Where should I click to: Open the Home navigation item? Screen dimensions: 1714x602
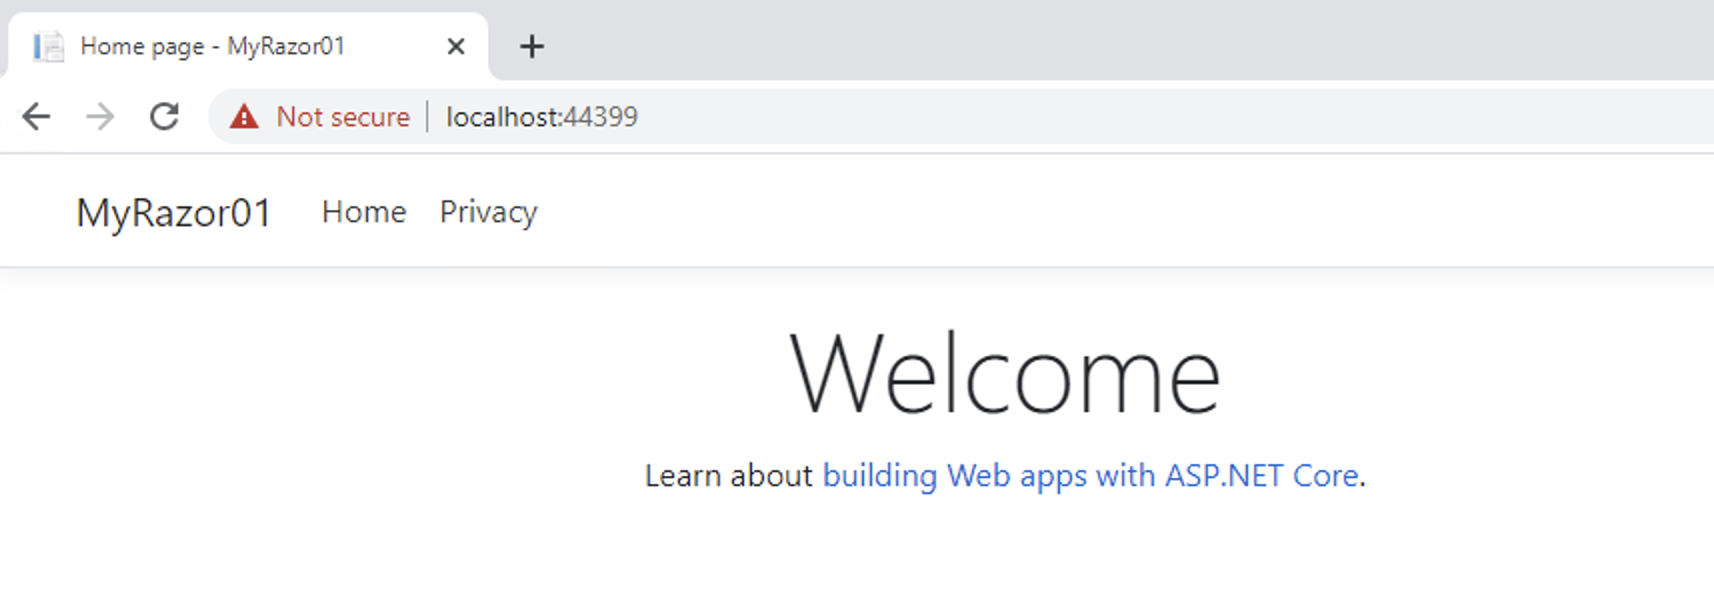pos(364,212)
